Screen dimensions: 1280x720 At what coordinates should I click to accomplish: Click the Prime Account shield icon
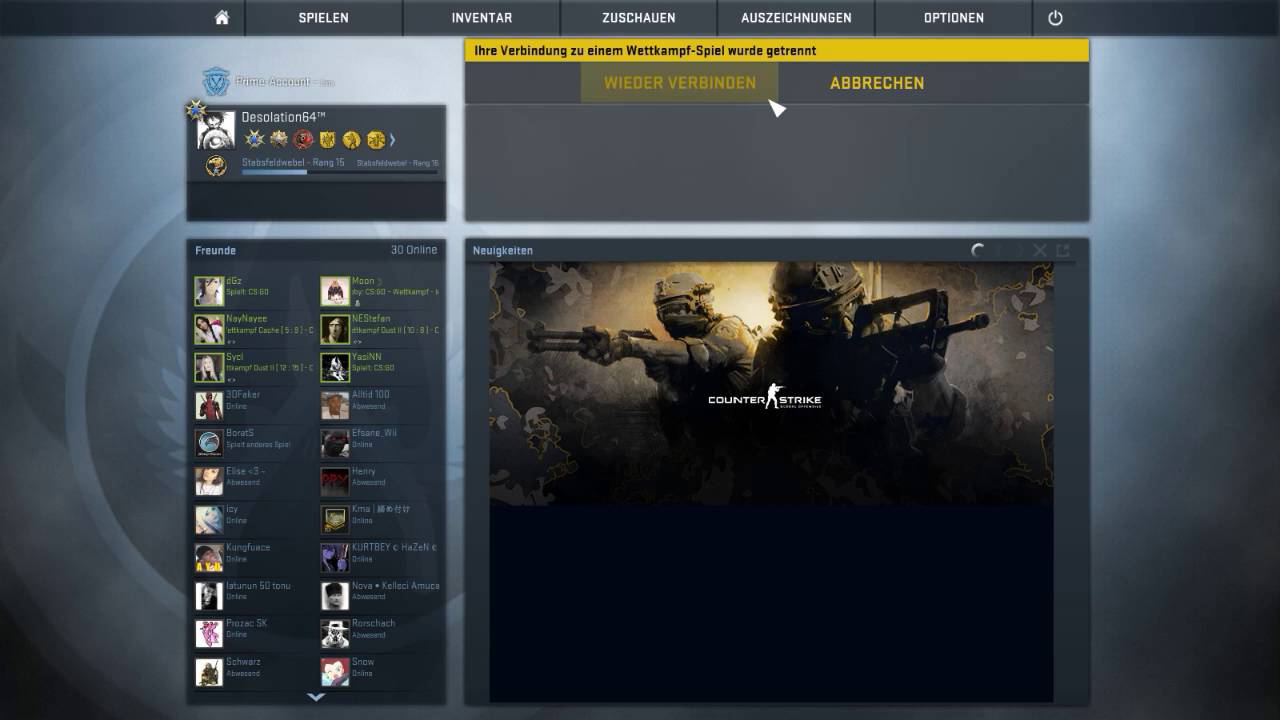[216, 82]
